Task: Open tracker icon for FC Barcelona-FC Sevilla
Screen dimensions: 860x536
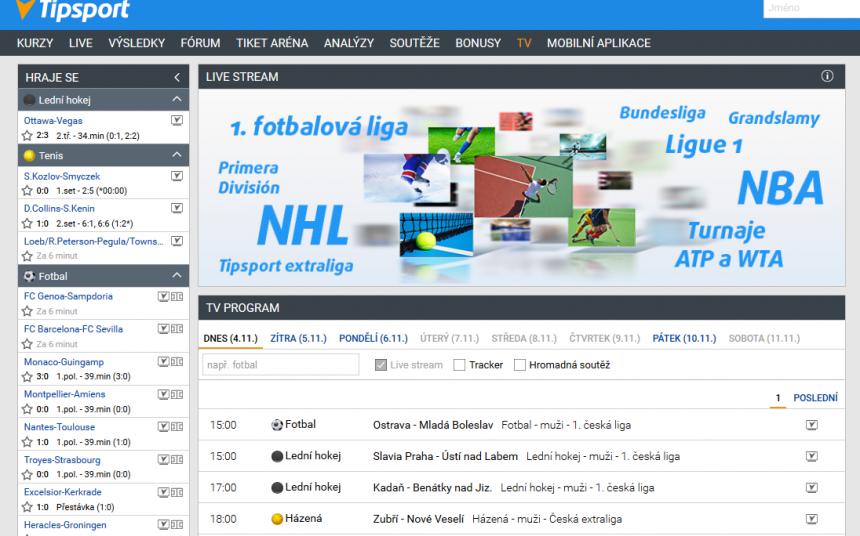Action: pyautogui.click(x=177, y=329)
